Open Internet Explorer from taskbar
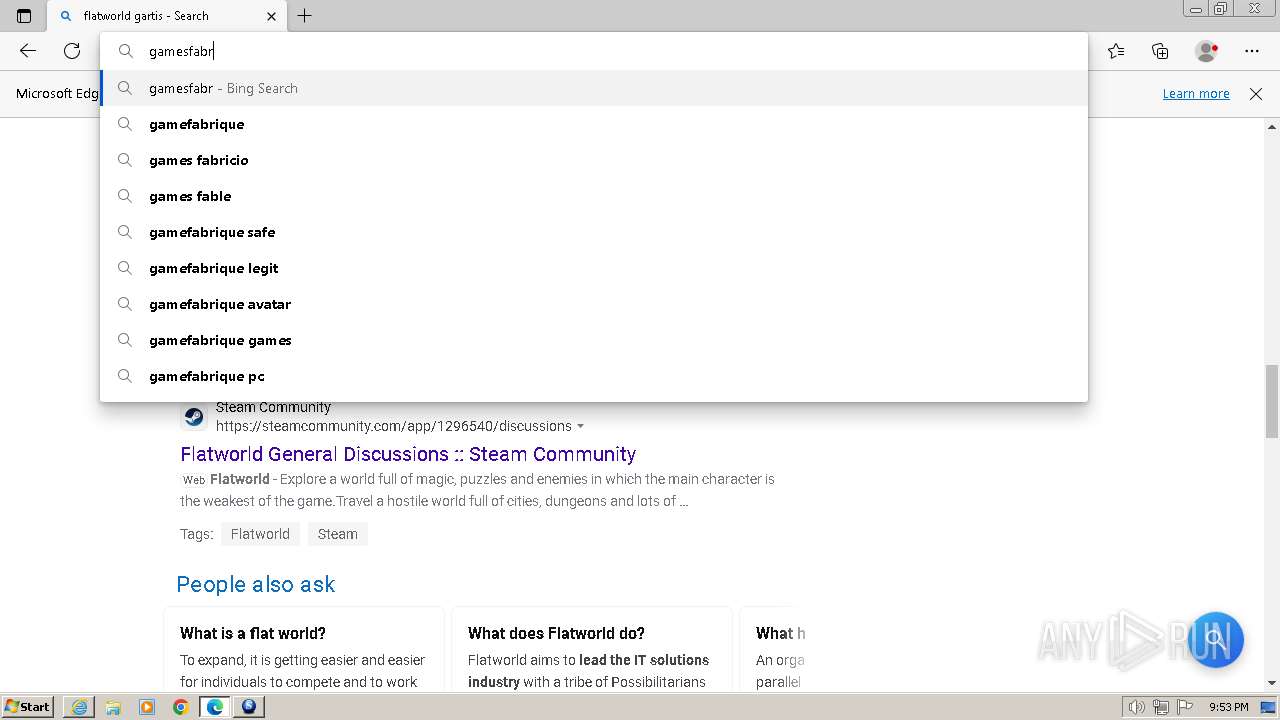Screen dimensions: 1280x720 79,707
